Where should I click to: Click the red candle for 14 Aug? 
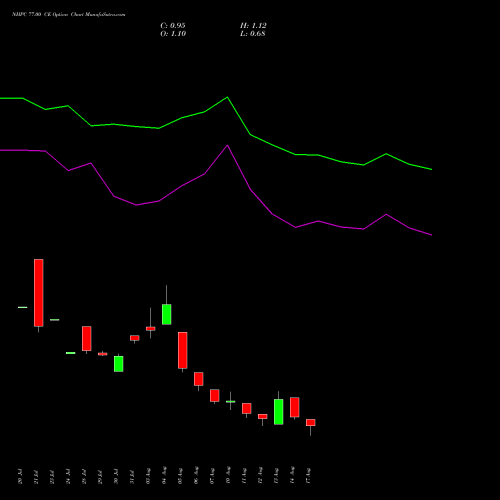(x=295, y=407)
